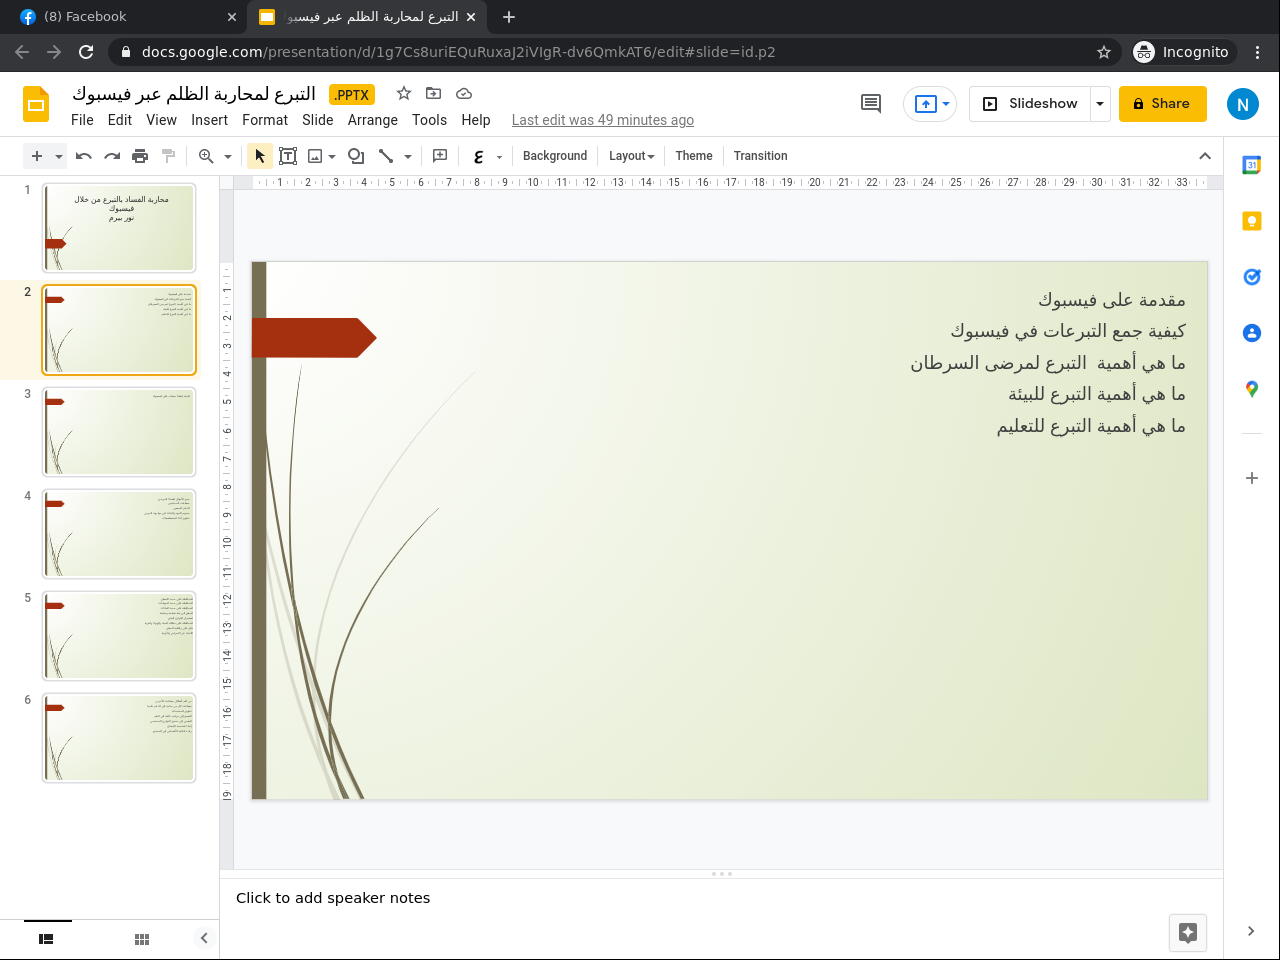This screenshot has height=960, width=1280.
Task: Expand the Present to meeting dropdown arrow
Action: coord(946,104)
